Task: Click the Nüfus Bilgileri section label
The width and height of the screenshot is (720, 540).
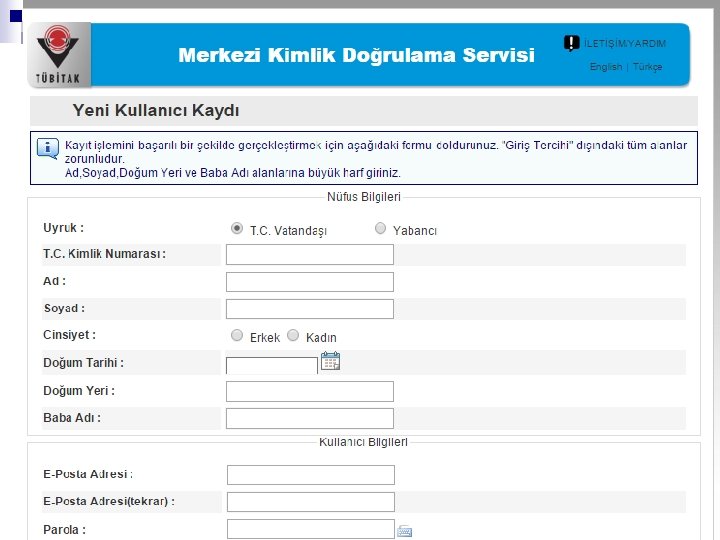Action: pyautogui.click(x=364, y=197)
